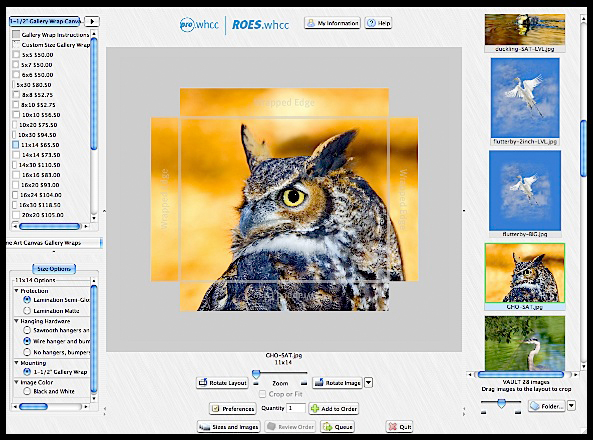Image resolution: width=593 pixels, height=440 pixels.
Task: Click the zoom out icon below zoom slider
Action: click(x=256, y=384)
